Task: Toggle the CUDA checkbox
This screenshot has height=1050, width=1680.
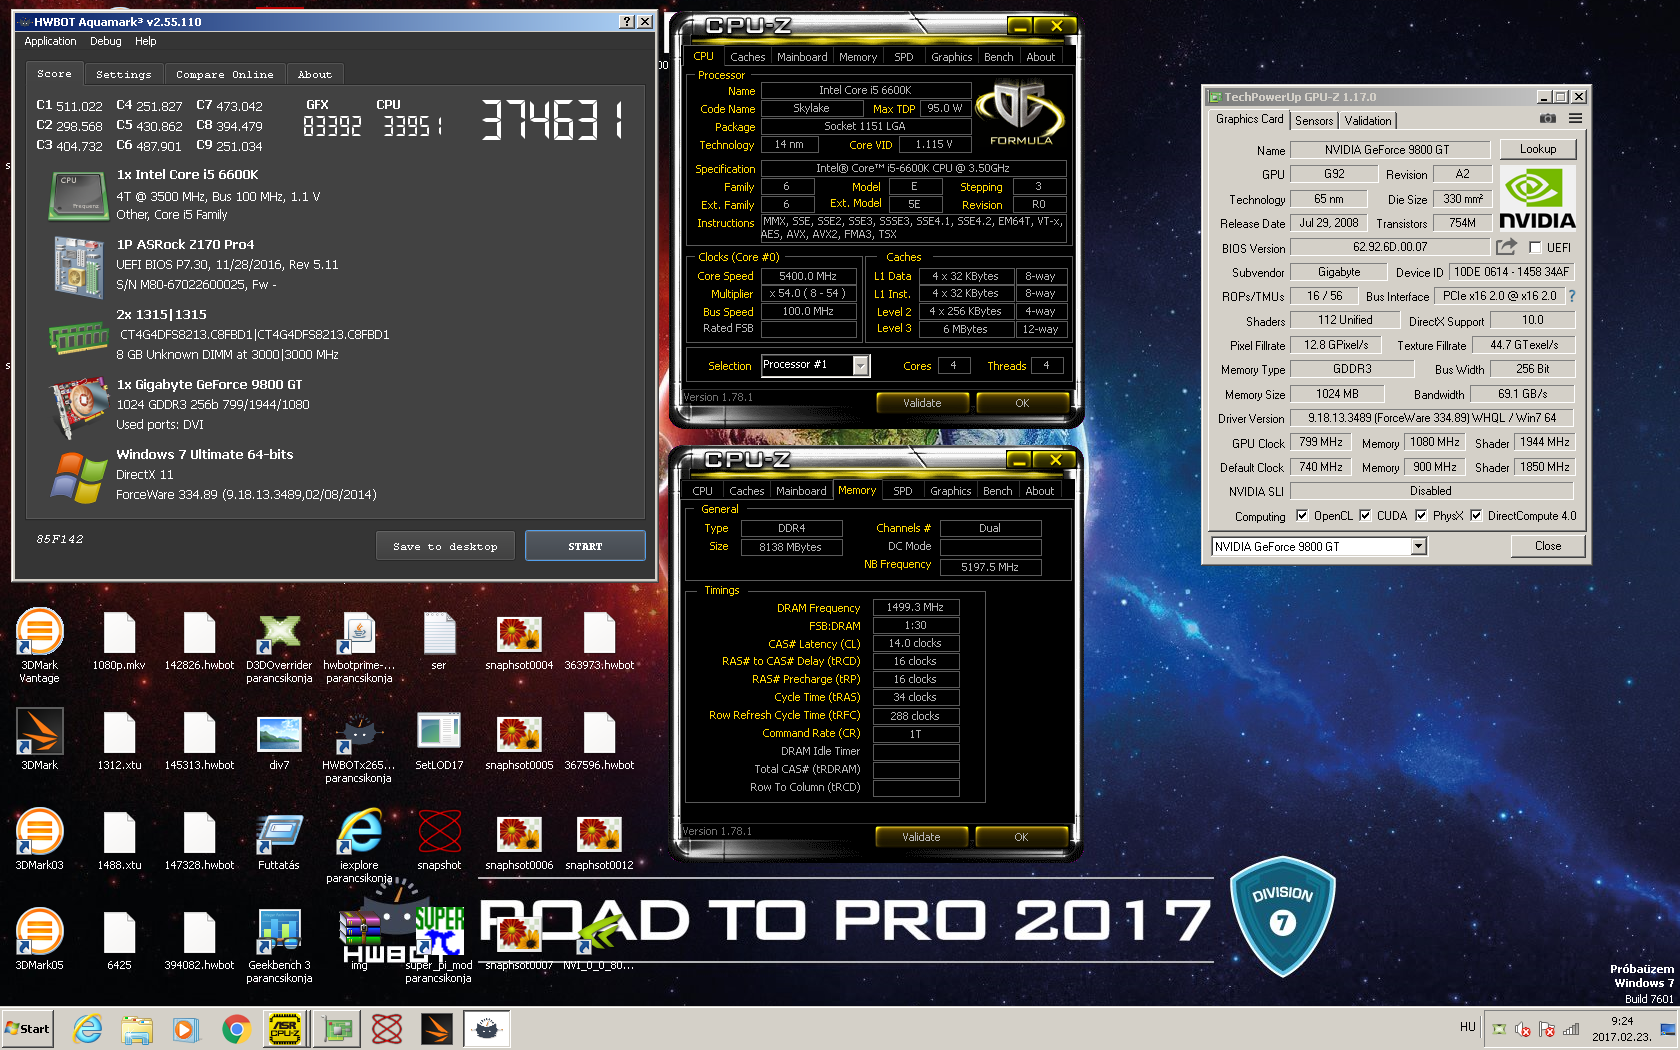Action: tap(1365, 516)
